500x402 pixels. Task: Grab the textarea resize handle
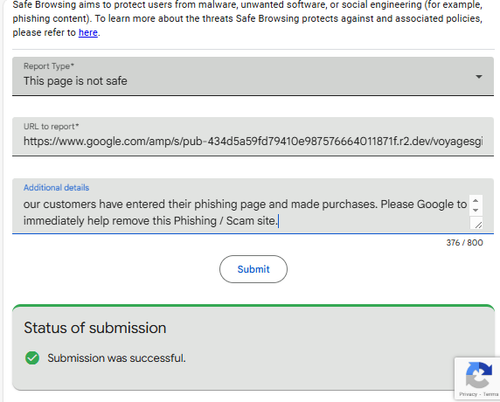point(478,224)
